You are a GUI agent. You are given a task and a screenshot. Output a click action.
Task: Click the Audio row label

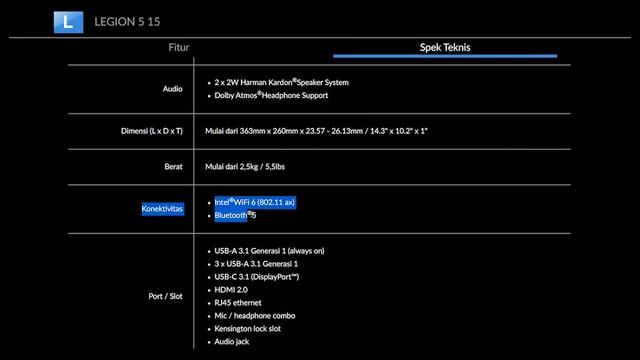click(x=173, y=89)
